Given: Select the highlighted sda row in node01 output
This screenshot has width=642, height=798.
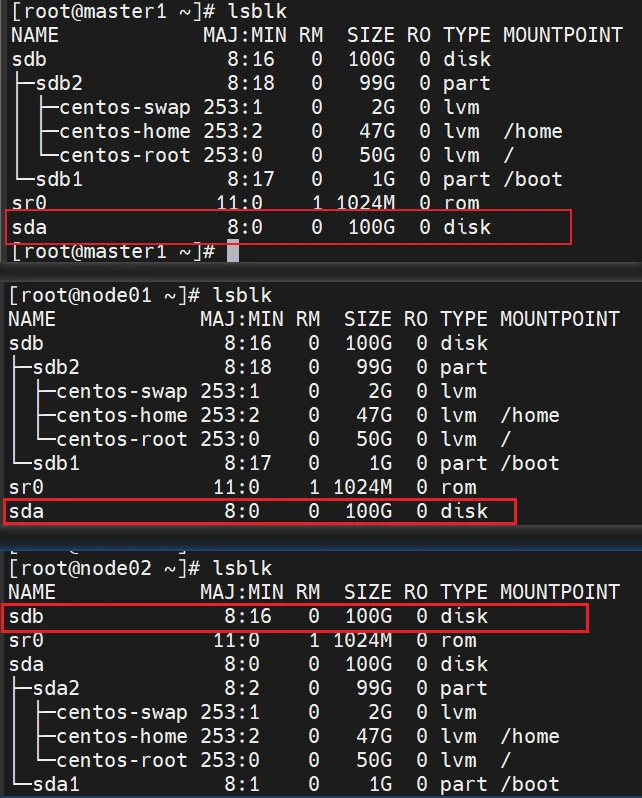Looking at the screenshot, I should 262,511.
